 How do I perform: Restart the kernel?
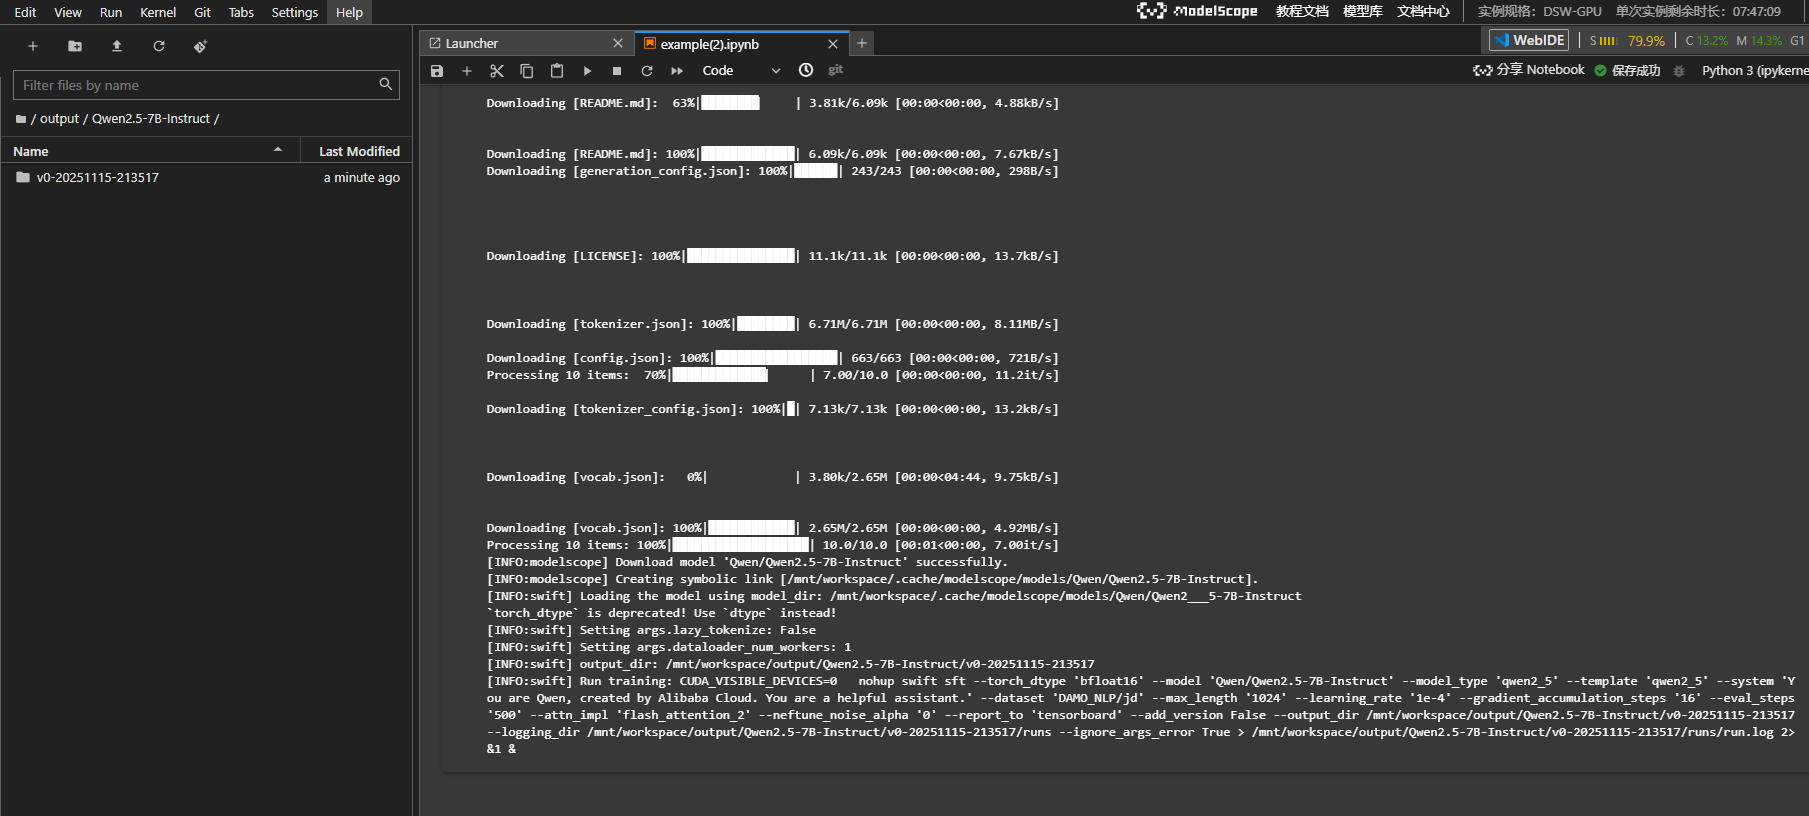point(647,71)
